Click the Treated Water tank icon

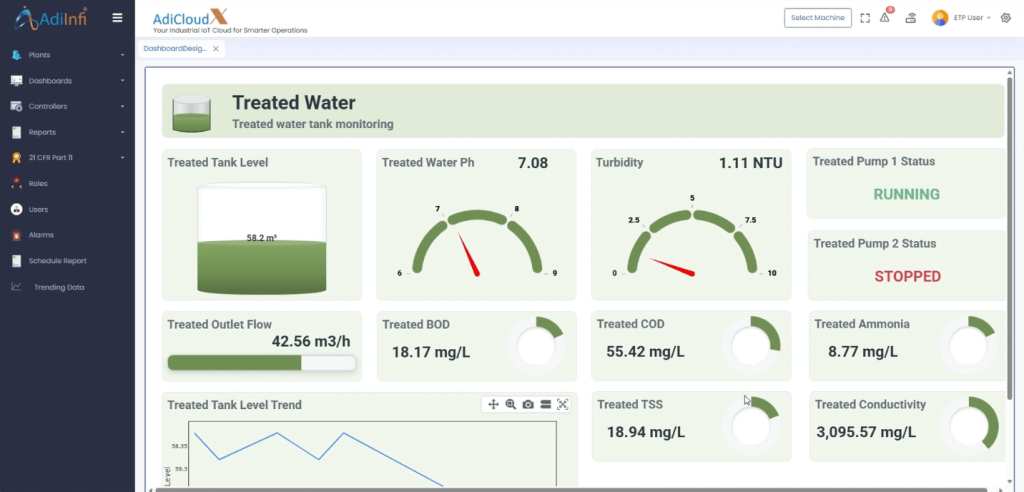[191, 112]
